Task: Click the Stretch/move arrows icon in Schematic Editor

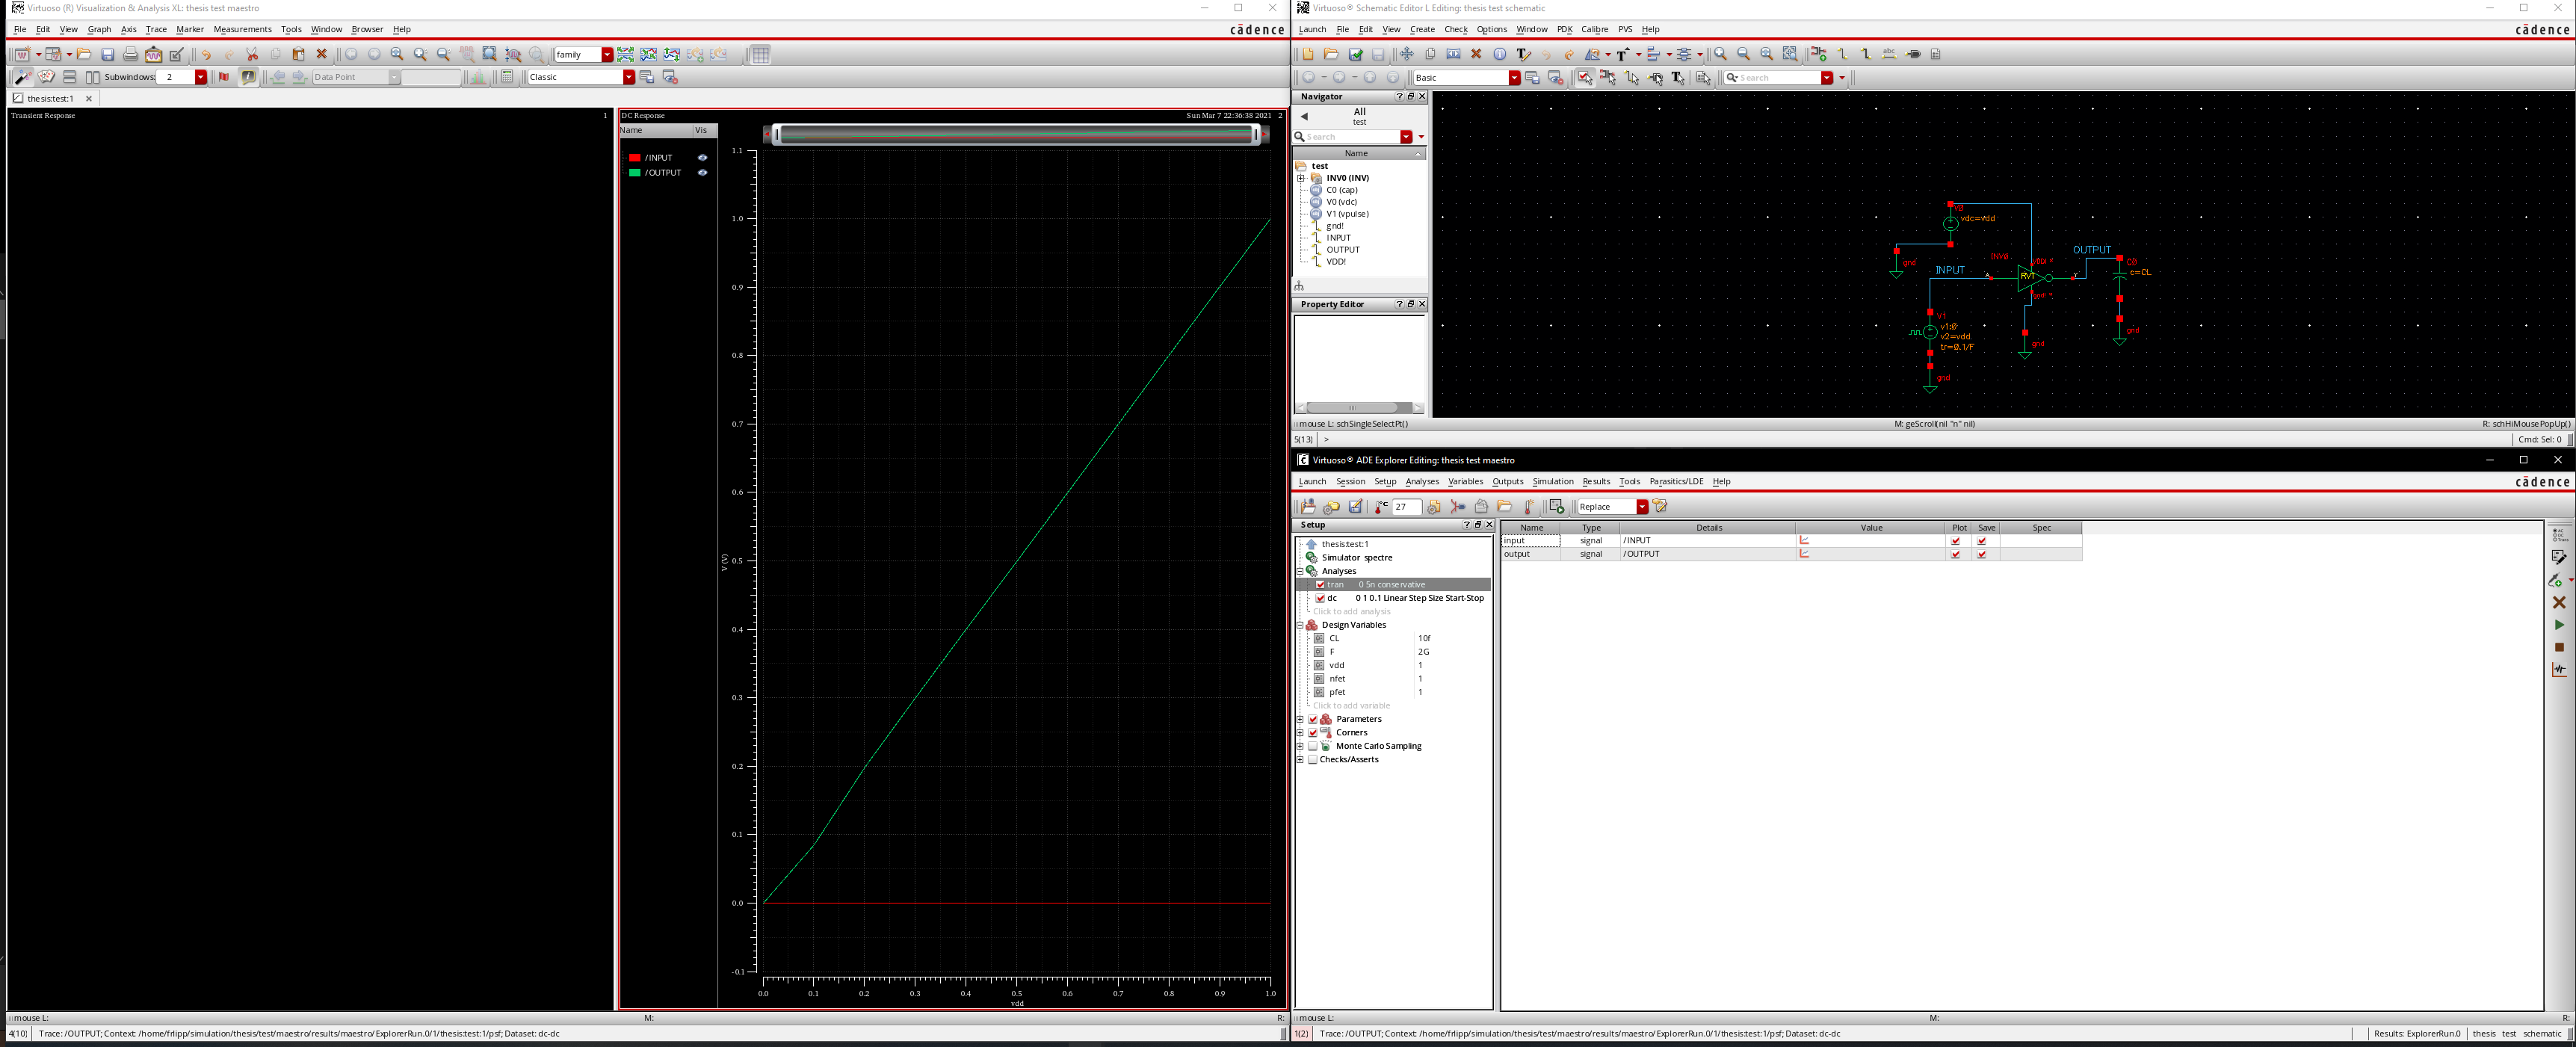Action: click(x=1407, y=54)
